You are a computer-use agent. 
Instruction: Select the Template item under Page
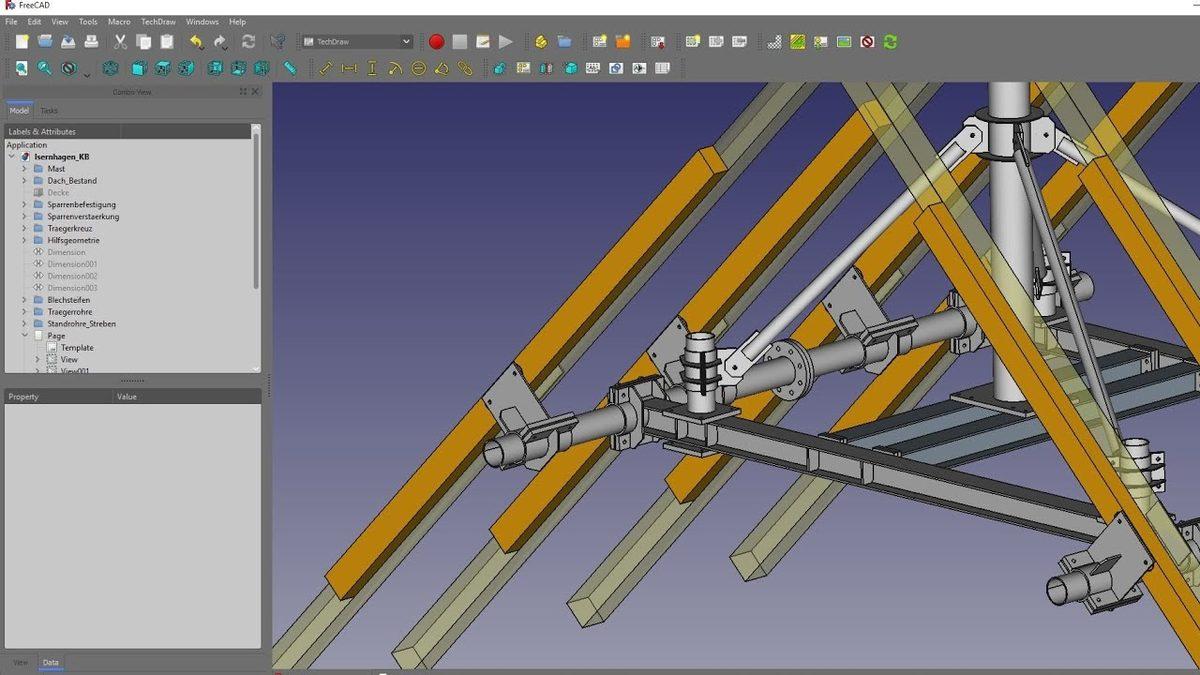(75, 347)
